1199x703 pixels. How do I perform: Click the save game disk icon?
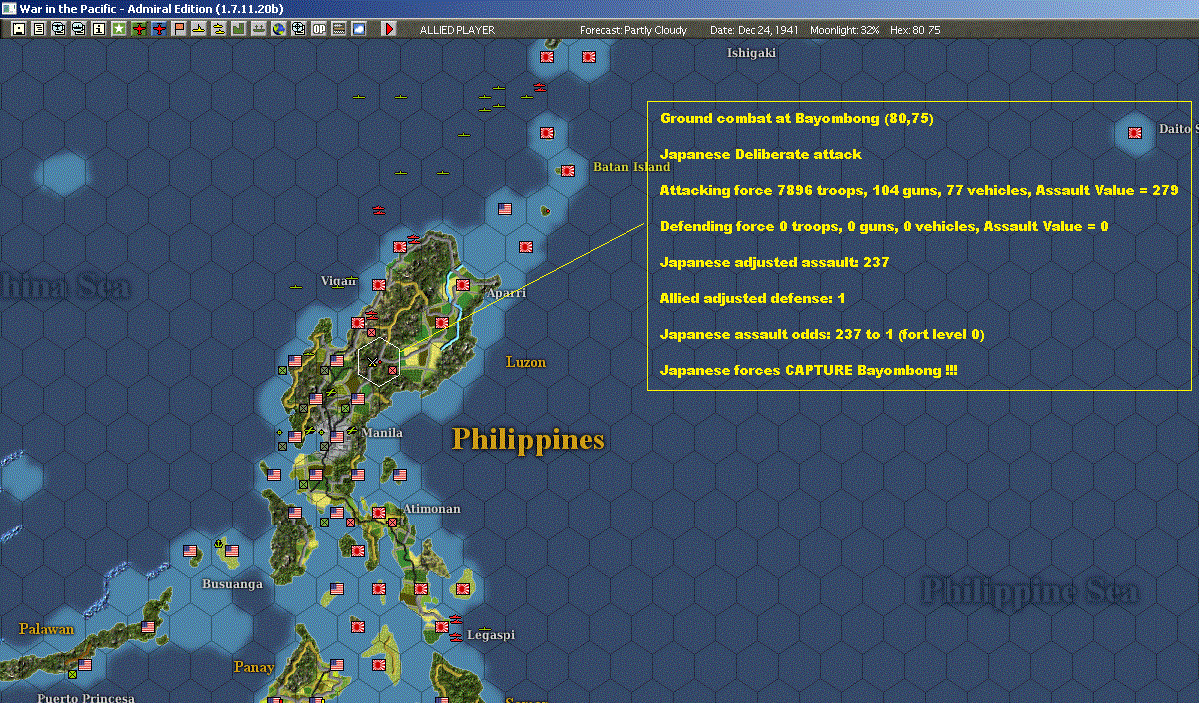(19, 28)
